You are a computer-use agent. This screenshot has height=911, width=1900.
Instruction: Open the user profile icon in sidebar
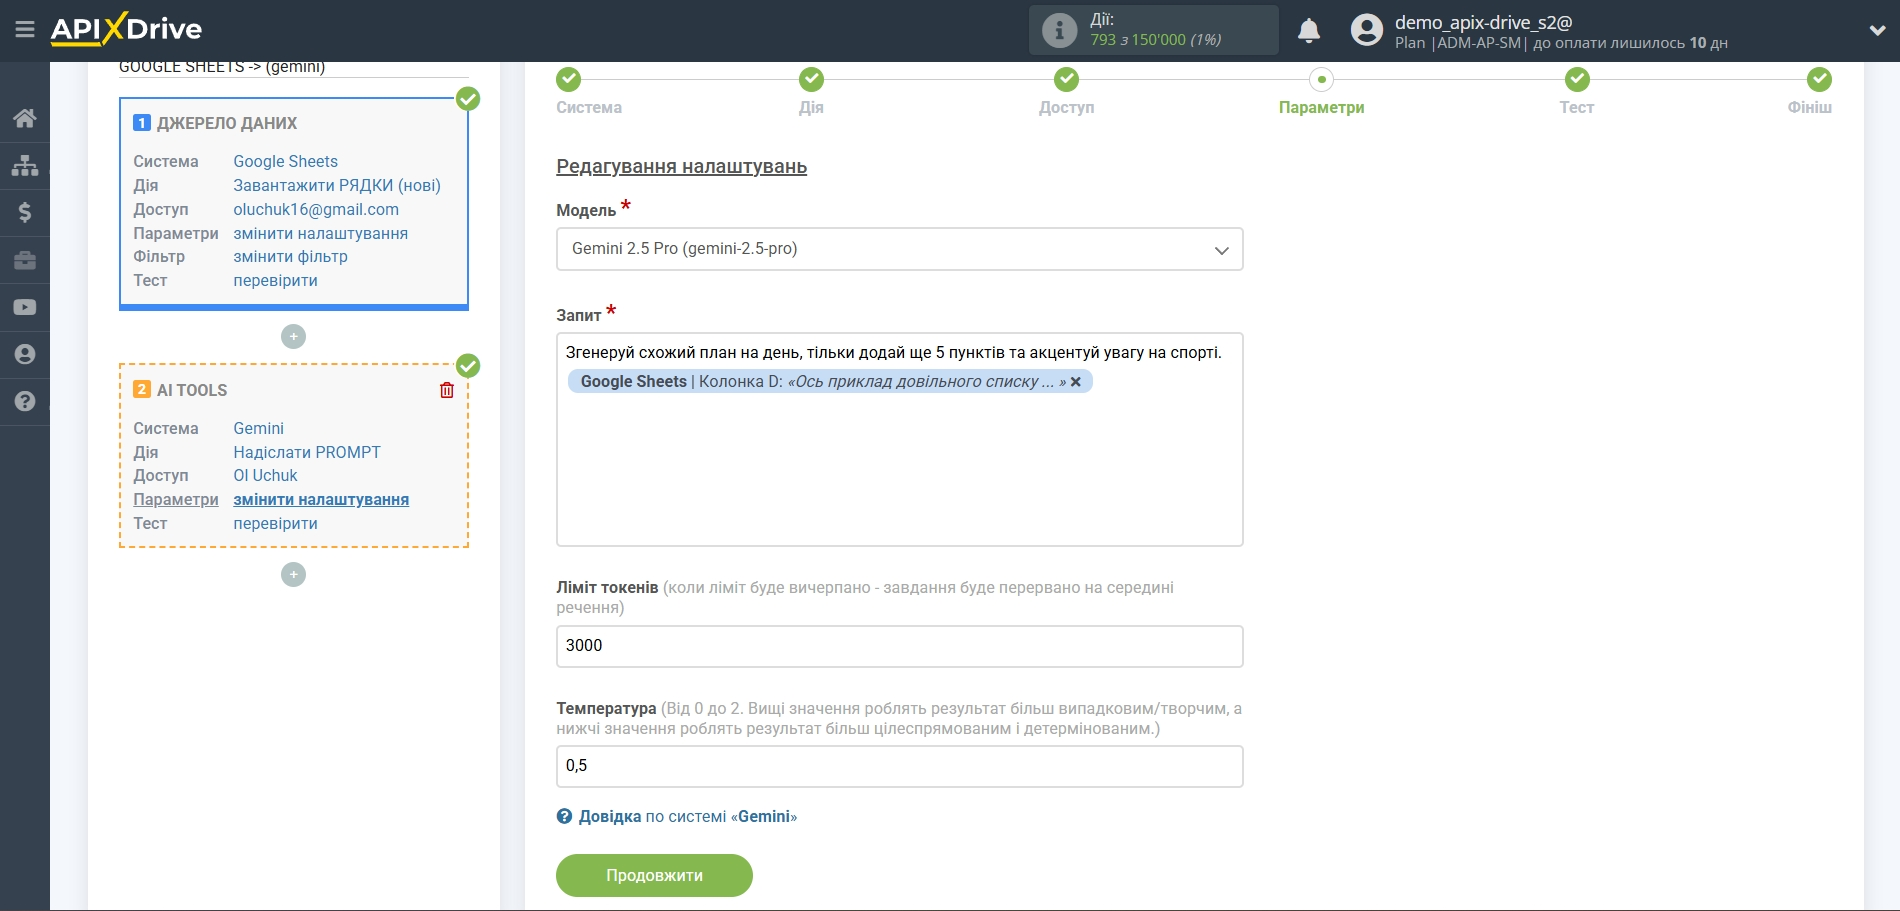pos(25,354)
